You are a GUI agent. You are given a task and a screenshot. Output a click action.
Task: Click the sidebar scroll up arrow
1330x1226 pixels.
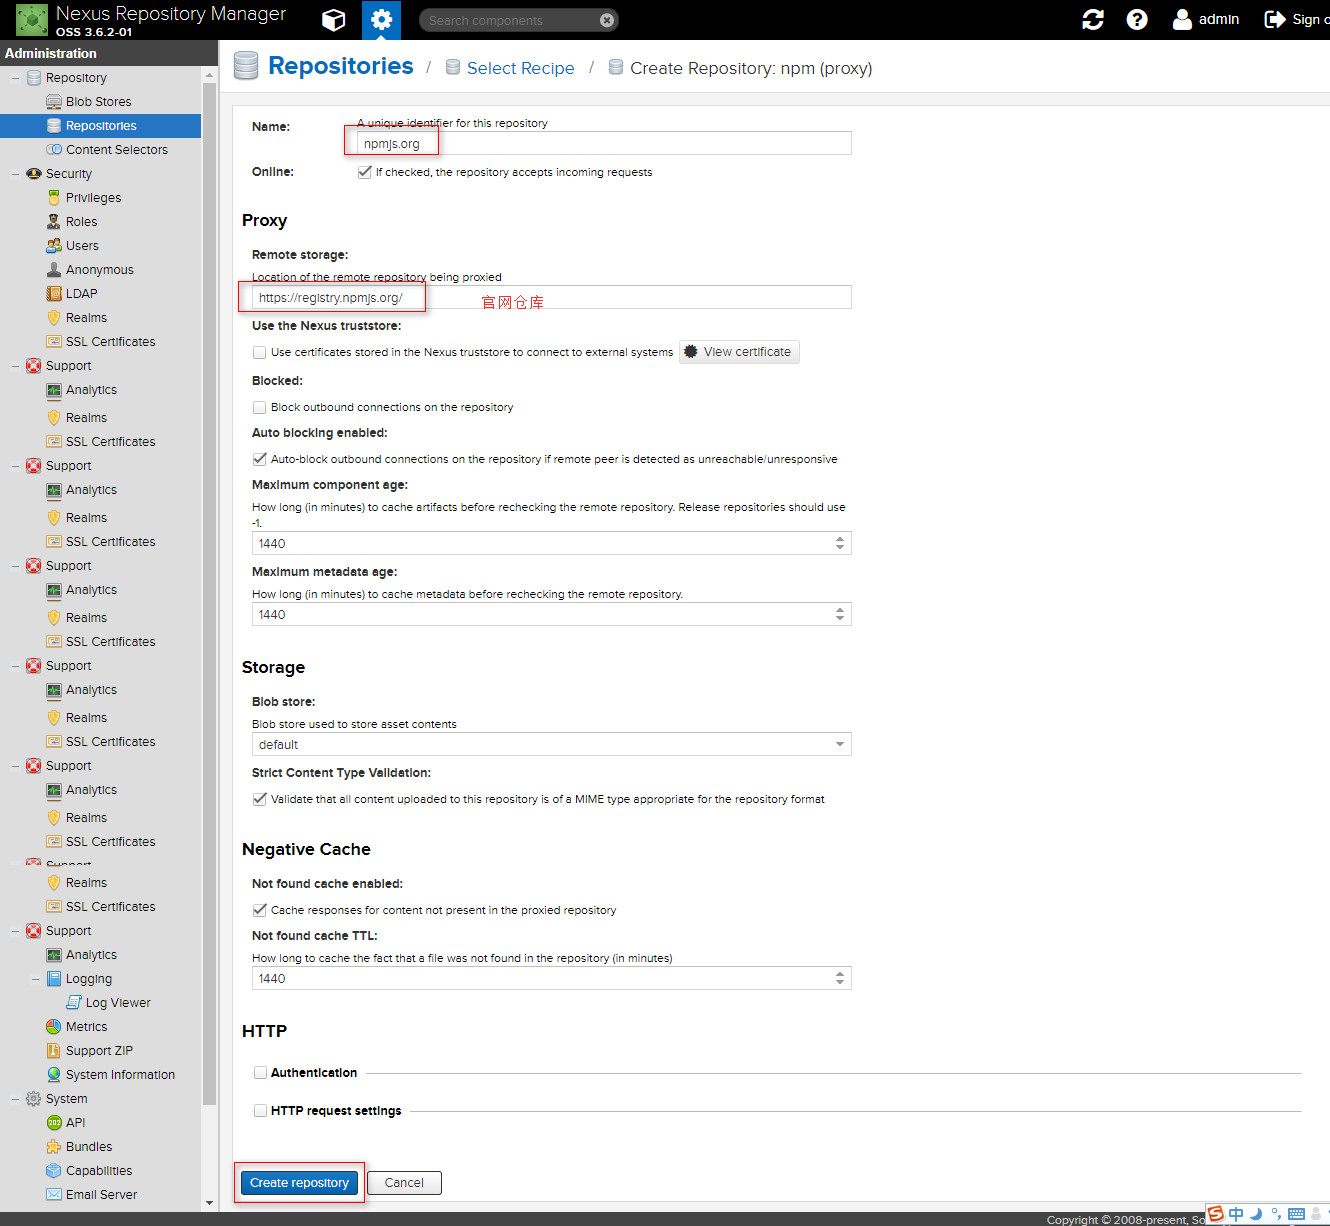point(209,76)
